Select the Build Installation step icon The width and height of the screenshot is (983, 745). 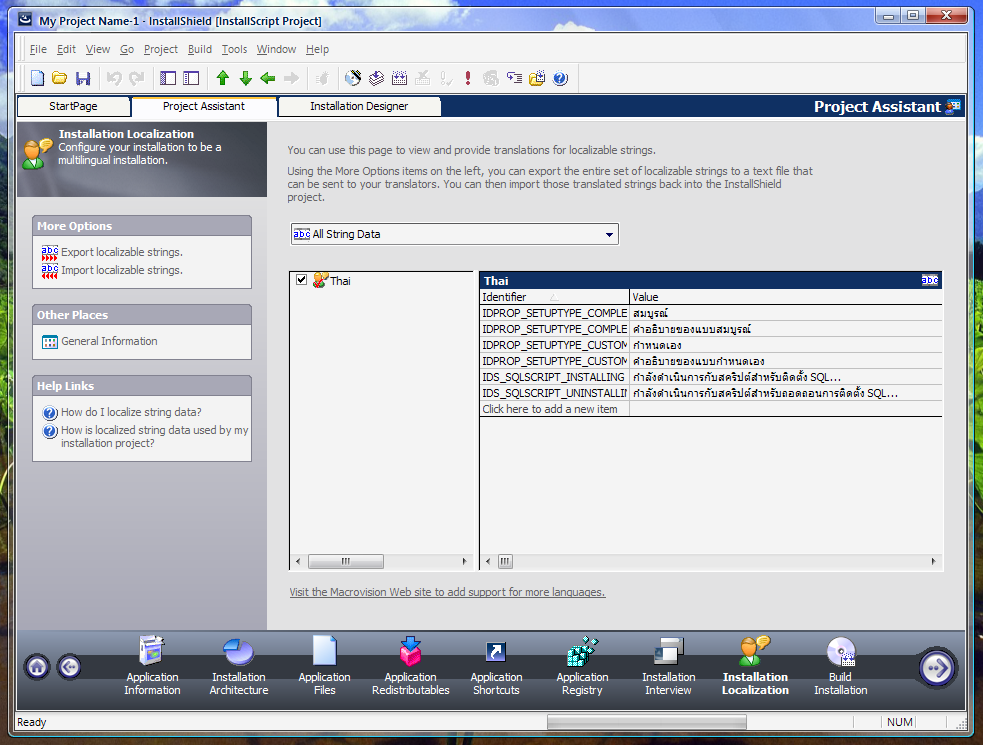(840, 652)
